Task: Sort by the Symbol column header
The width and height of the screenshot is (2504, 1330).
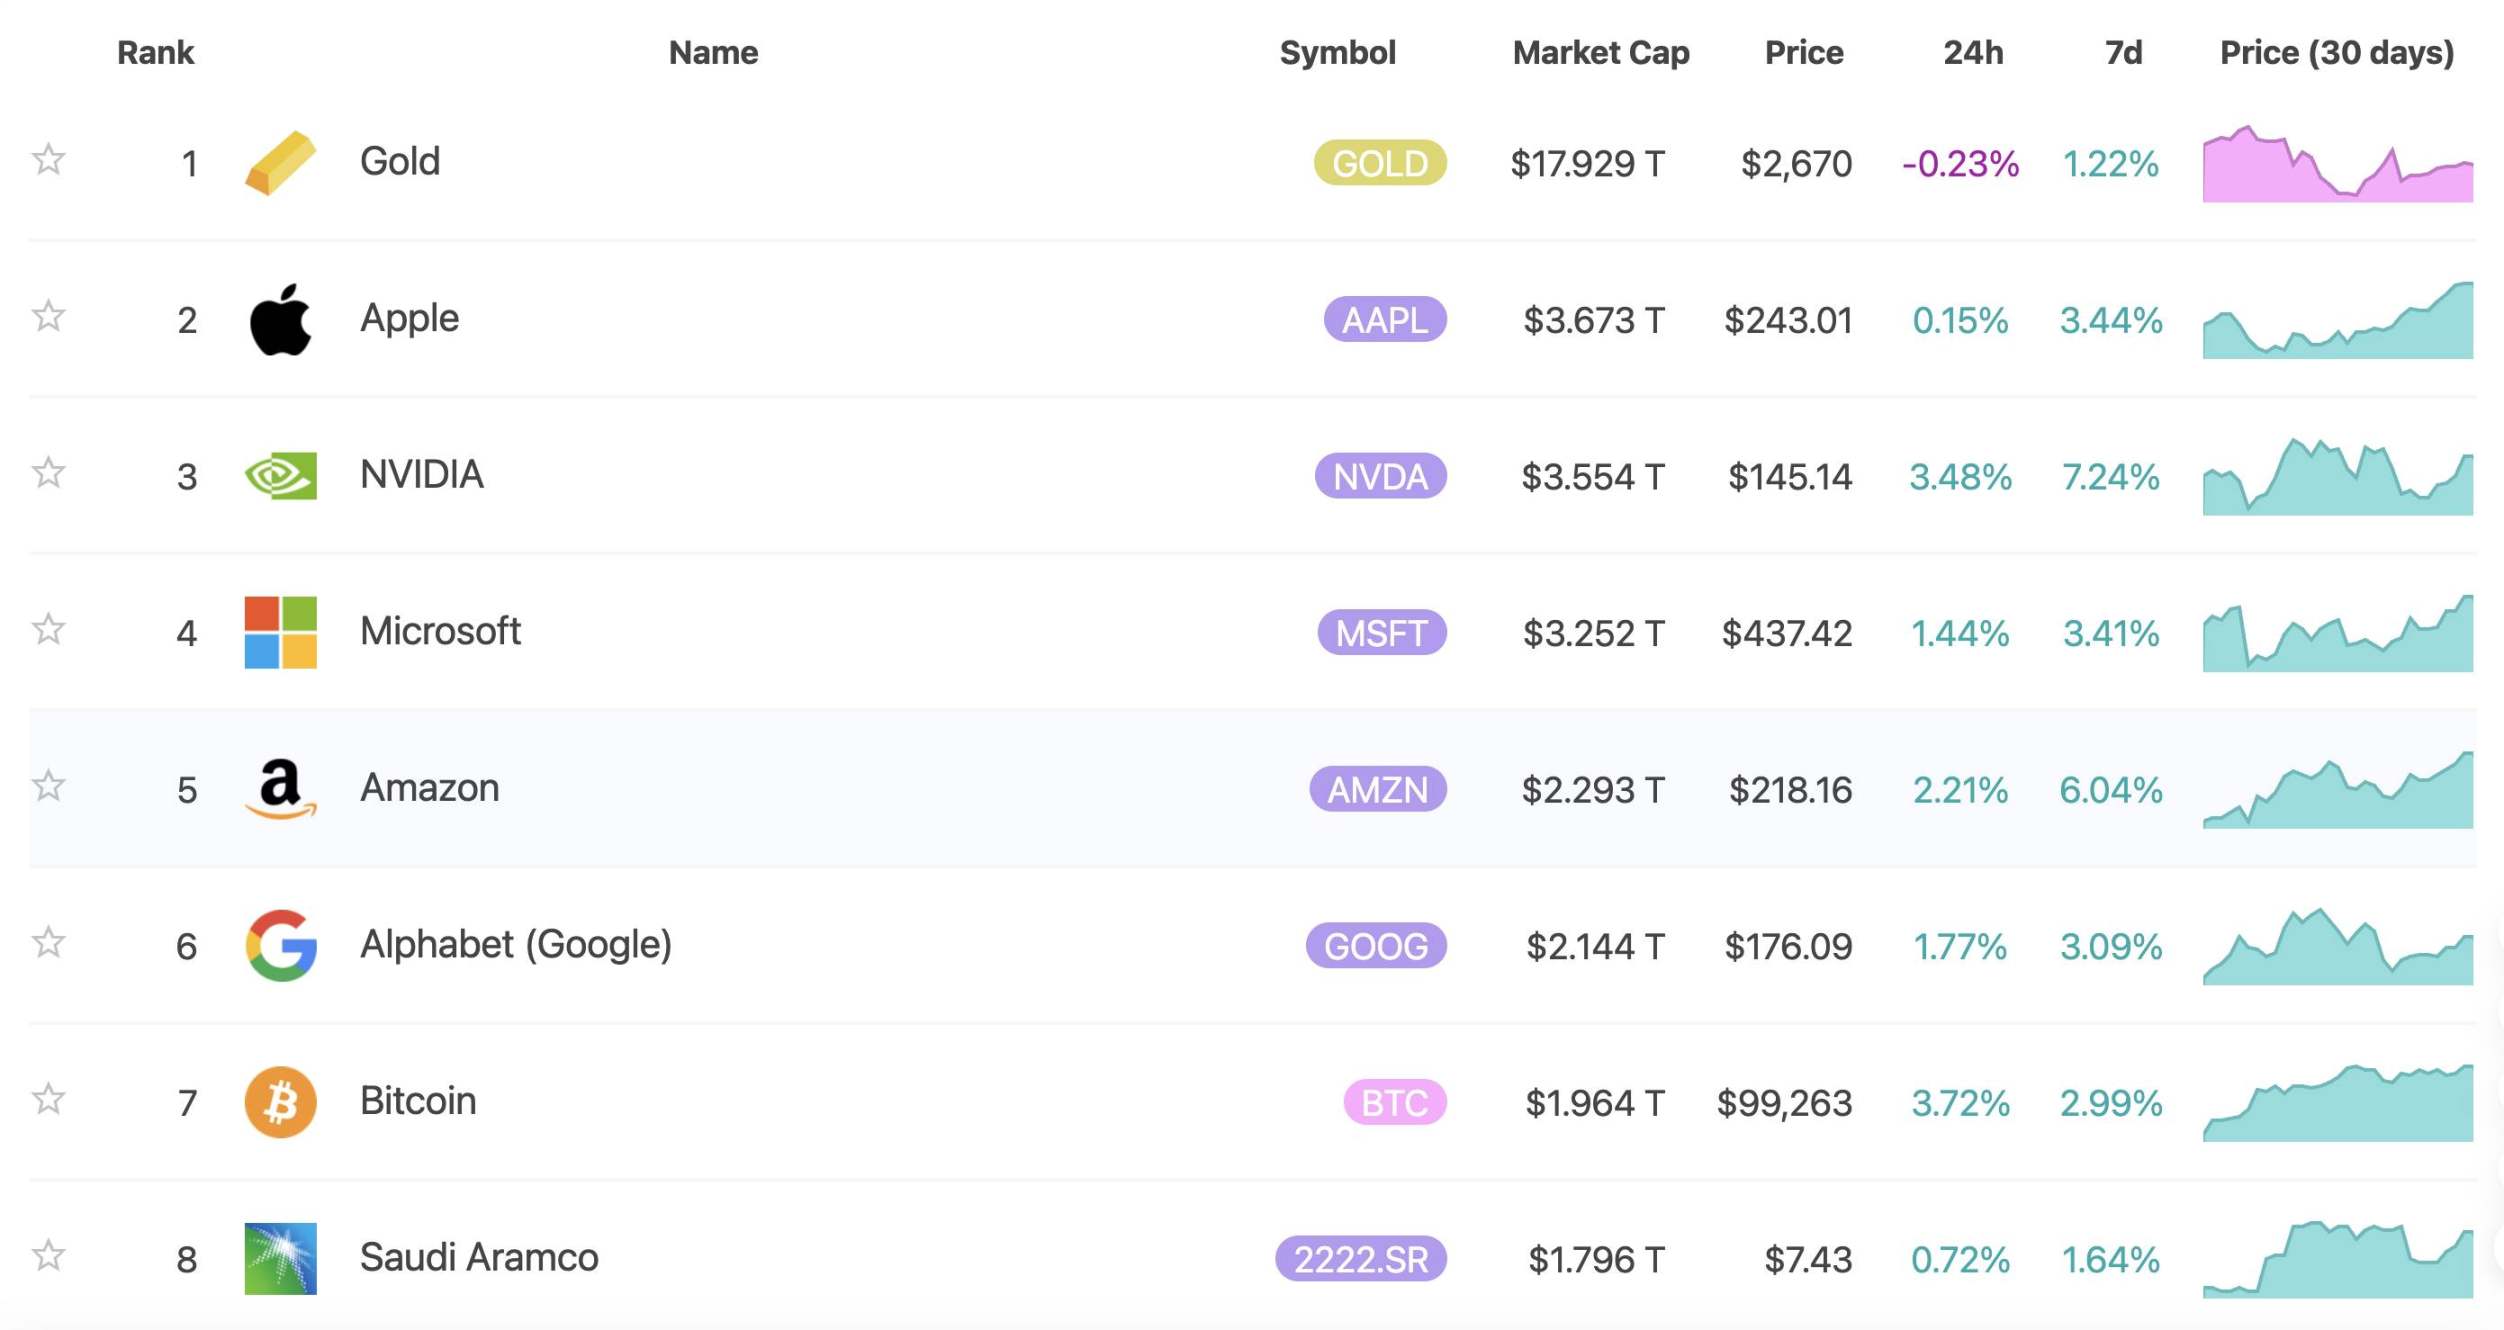Action: pos(1337,52)
